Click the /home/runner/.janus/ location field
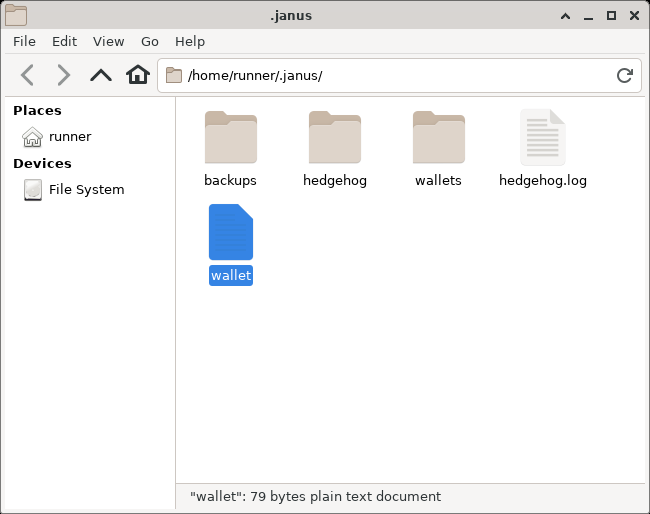650x514 pixels. tap(399, 75)
